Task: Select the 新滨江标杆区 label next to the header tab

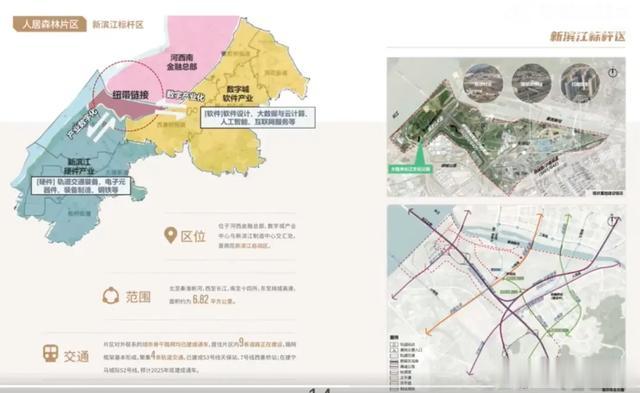Action: pyautogui.click(x=118, y=24)
